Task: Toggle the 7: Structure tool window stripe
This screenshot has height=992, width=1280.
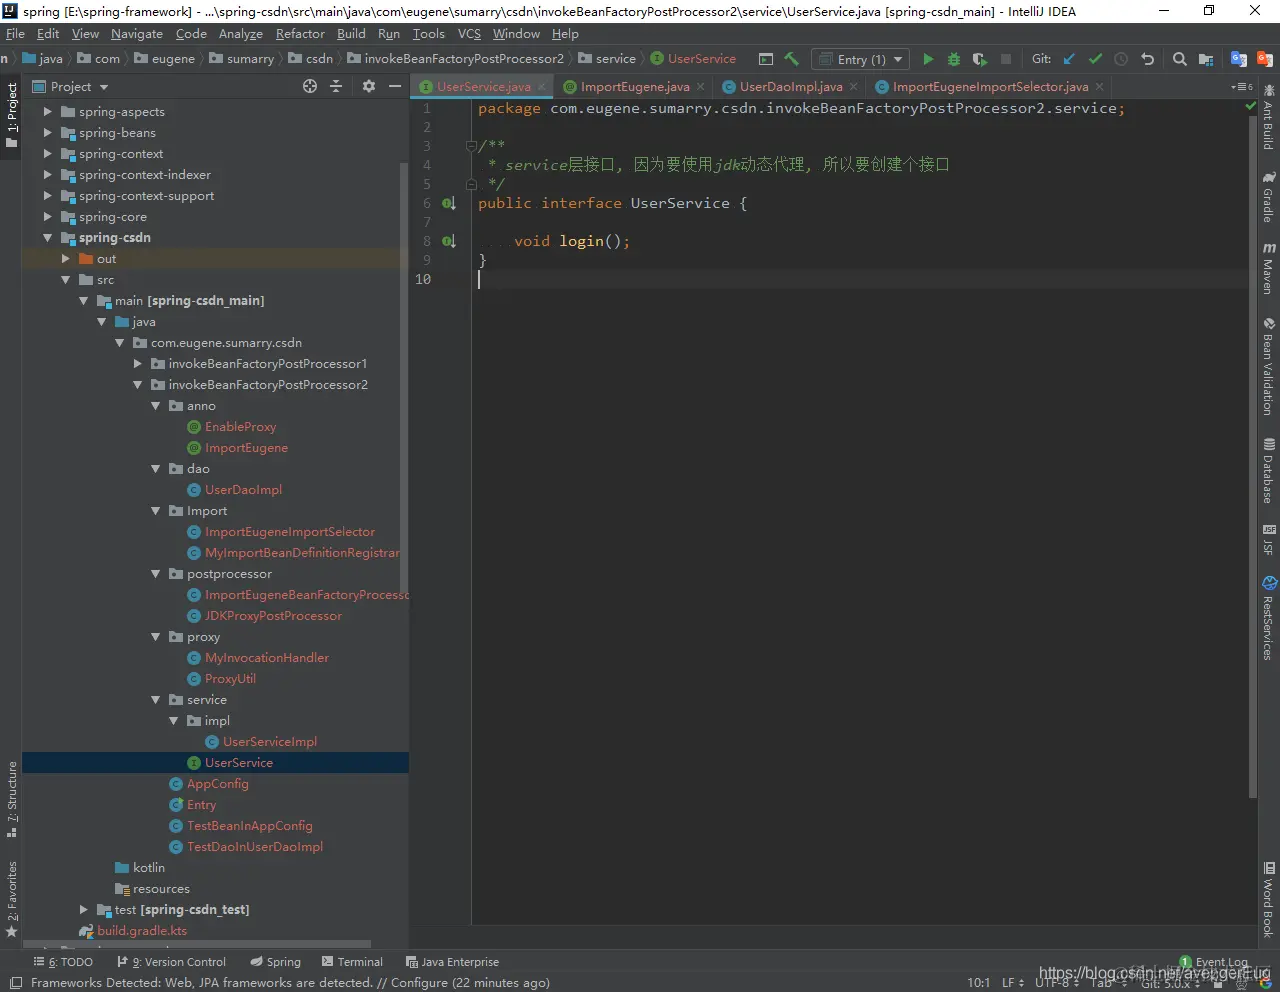Action: [x=11, y=800]
